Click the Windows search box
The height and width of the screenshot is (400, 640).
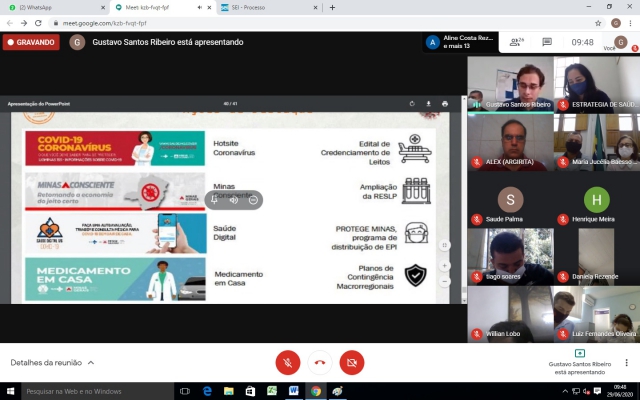pos(97,391)
